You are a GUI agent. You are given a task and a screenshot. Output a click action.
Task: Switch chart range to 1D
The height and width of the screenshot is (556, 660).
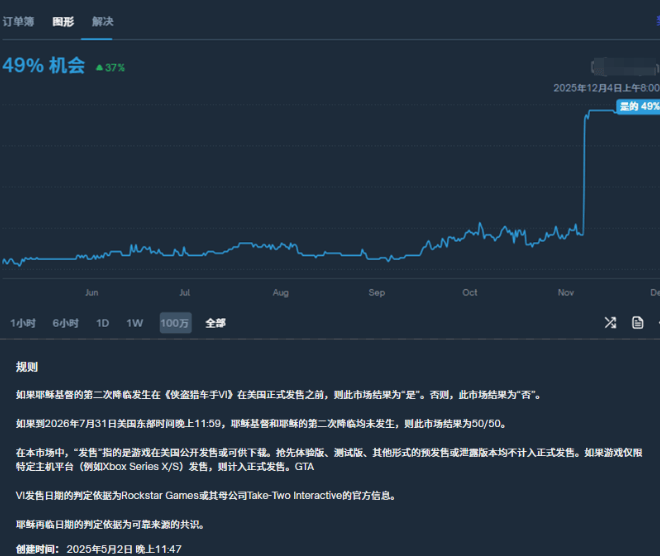(x=102, y=323)
